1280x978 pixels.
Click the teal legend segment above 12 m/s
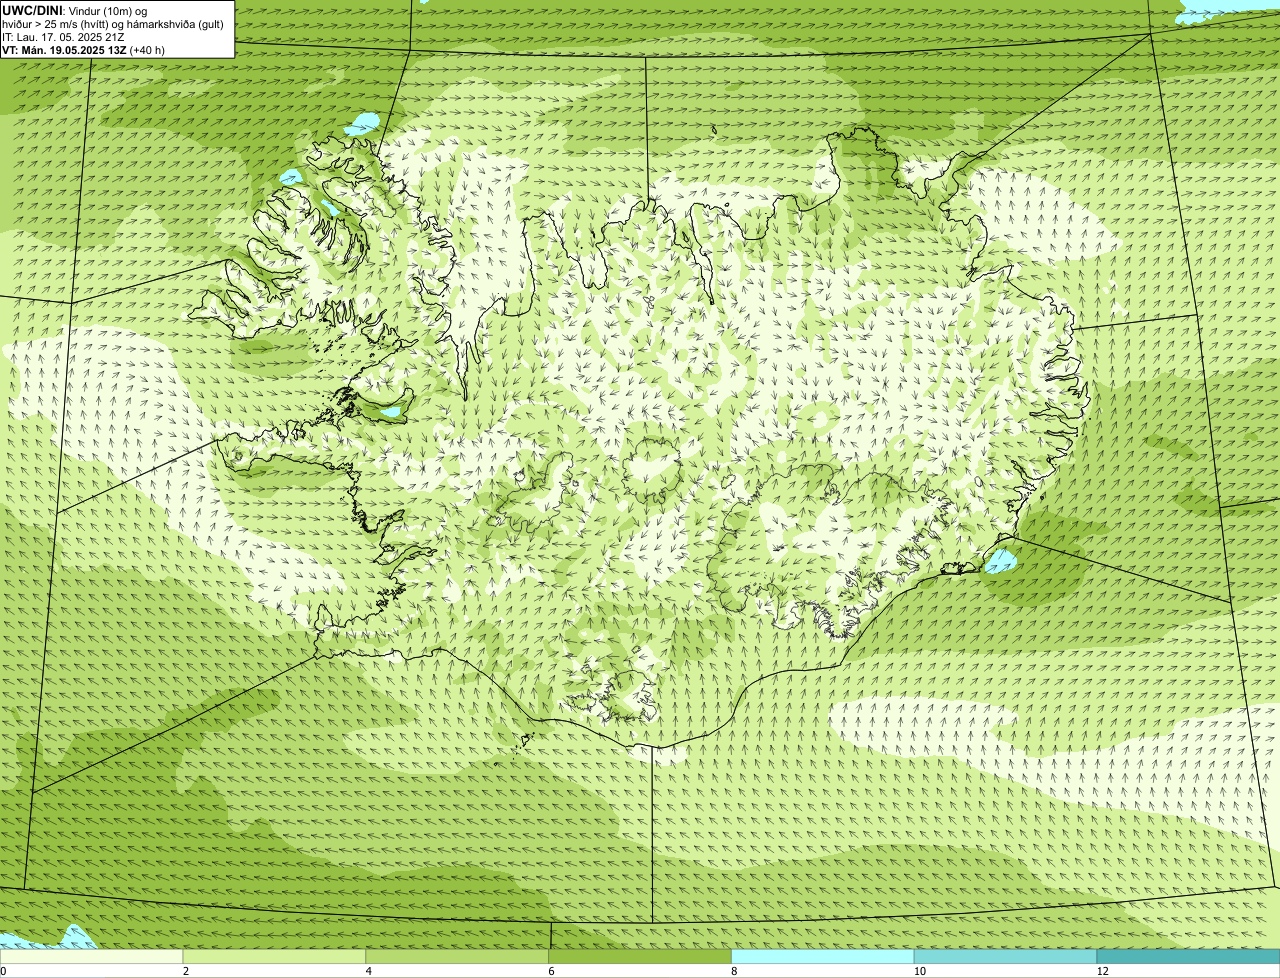pyautogui.click(x=1188, y=956)
